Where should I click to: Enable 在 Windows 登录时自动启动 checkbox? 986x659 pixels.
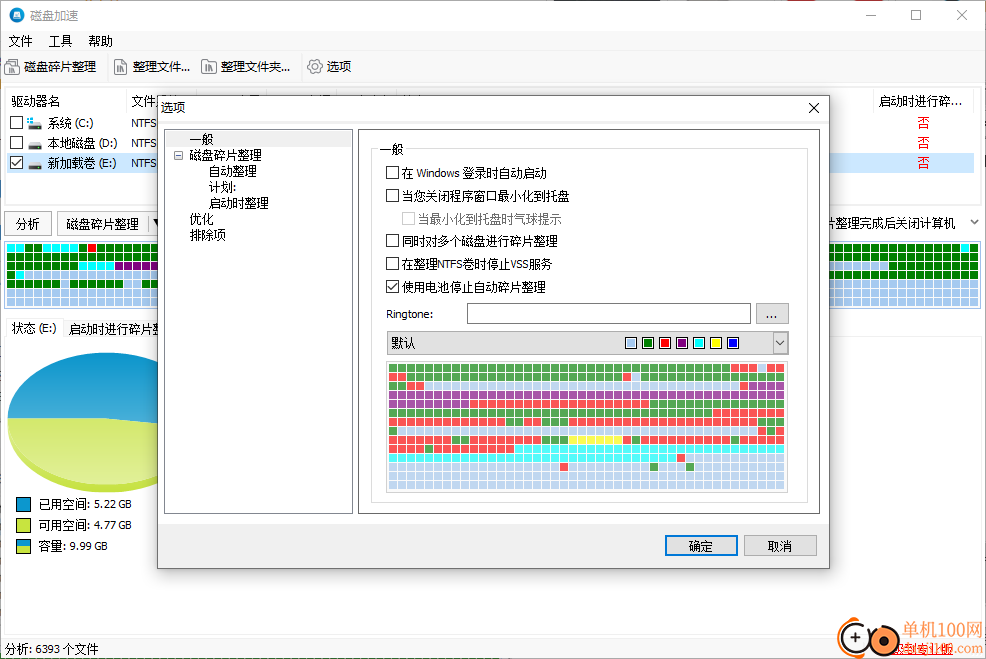(x=392, y=172)
